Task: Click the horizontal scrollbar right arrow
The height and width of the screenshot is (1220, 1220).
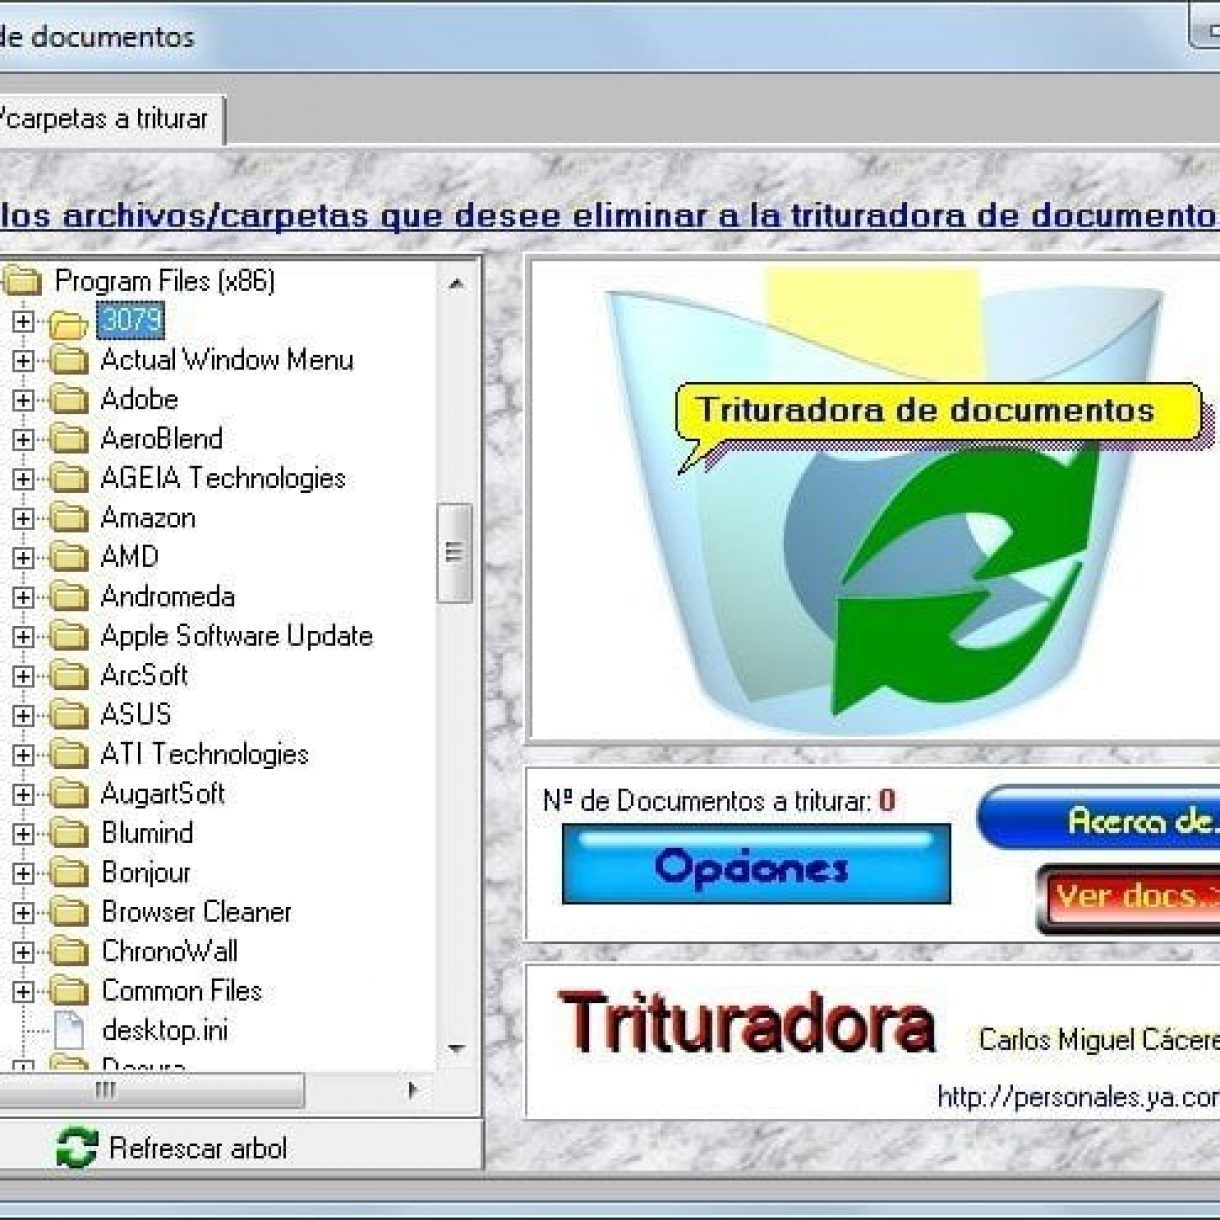Action: [413, 1090]
